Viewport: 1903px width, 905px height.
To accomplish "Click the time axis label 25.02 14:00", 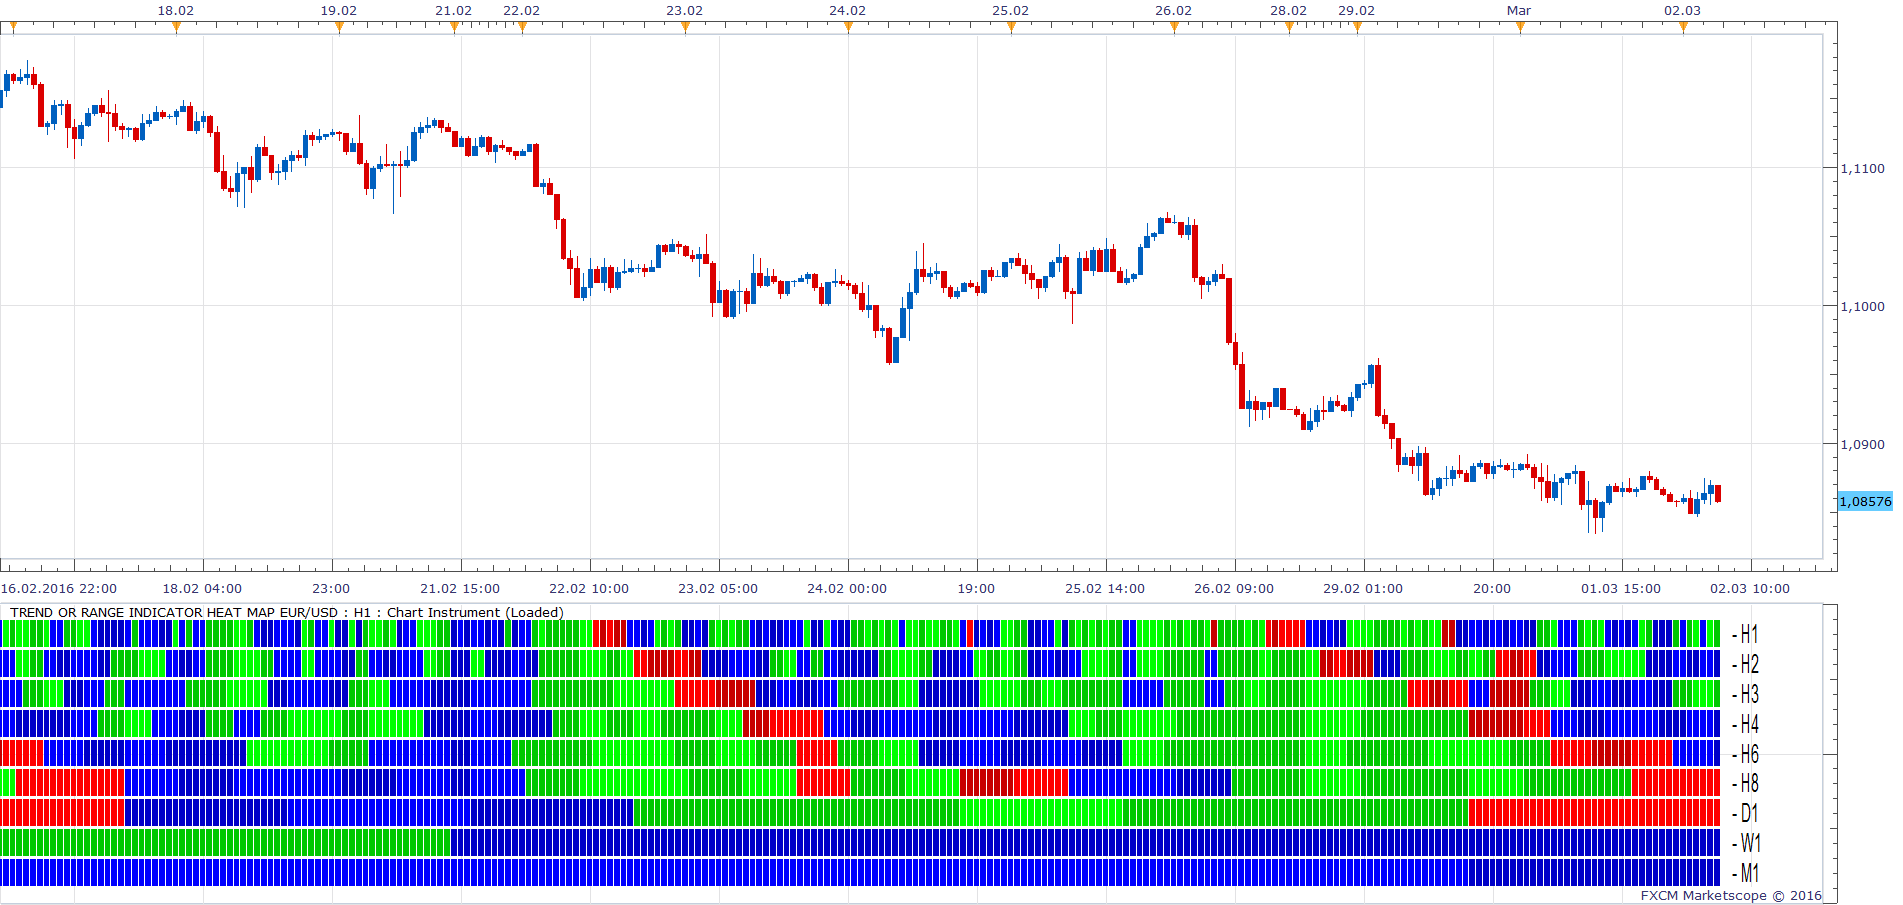I will coord(1105,588).
